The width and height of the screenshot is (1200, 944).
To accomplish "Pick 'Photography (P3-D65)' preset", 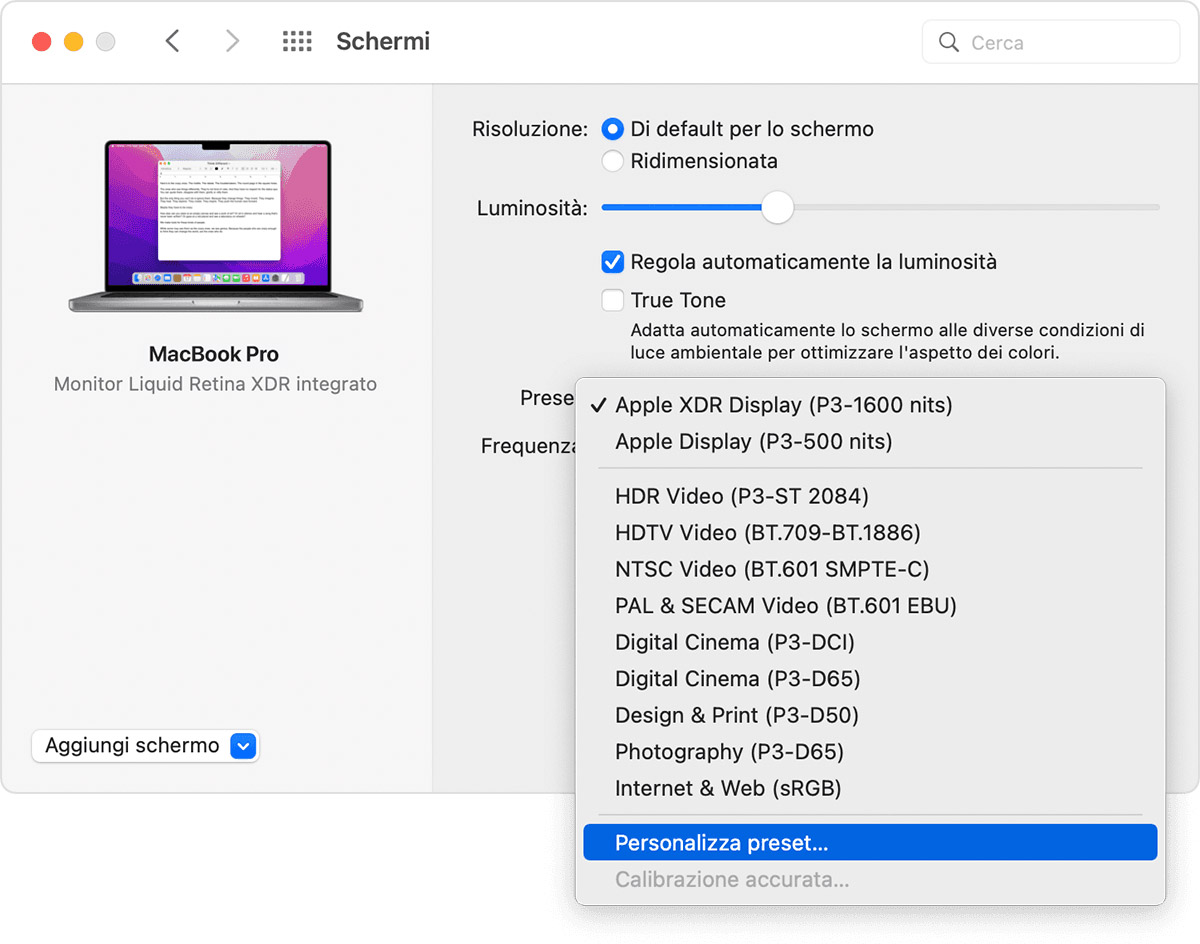I will [x=729, y=752].
